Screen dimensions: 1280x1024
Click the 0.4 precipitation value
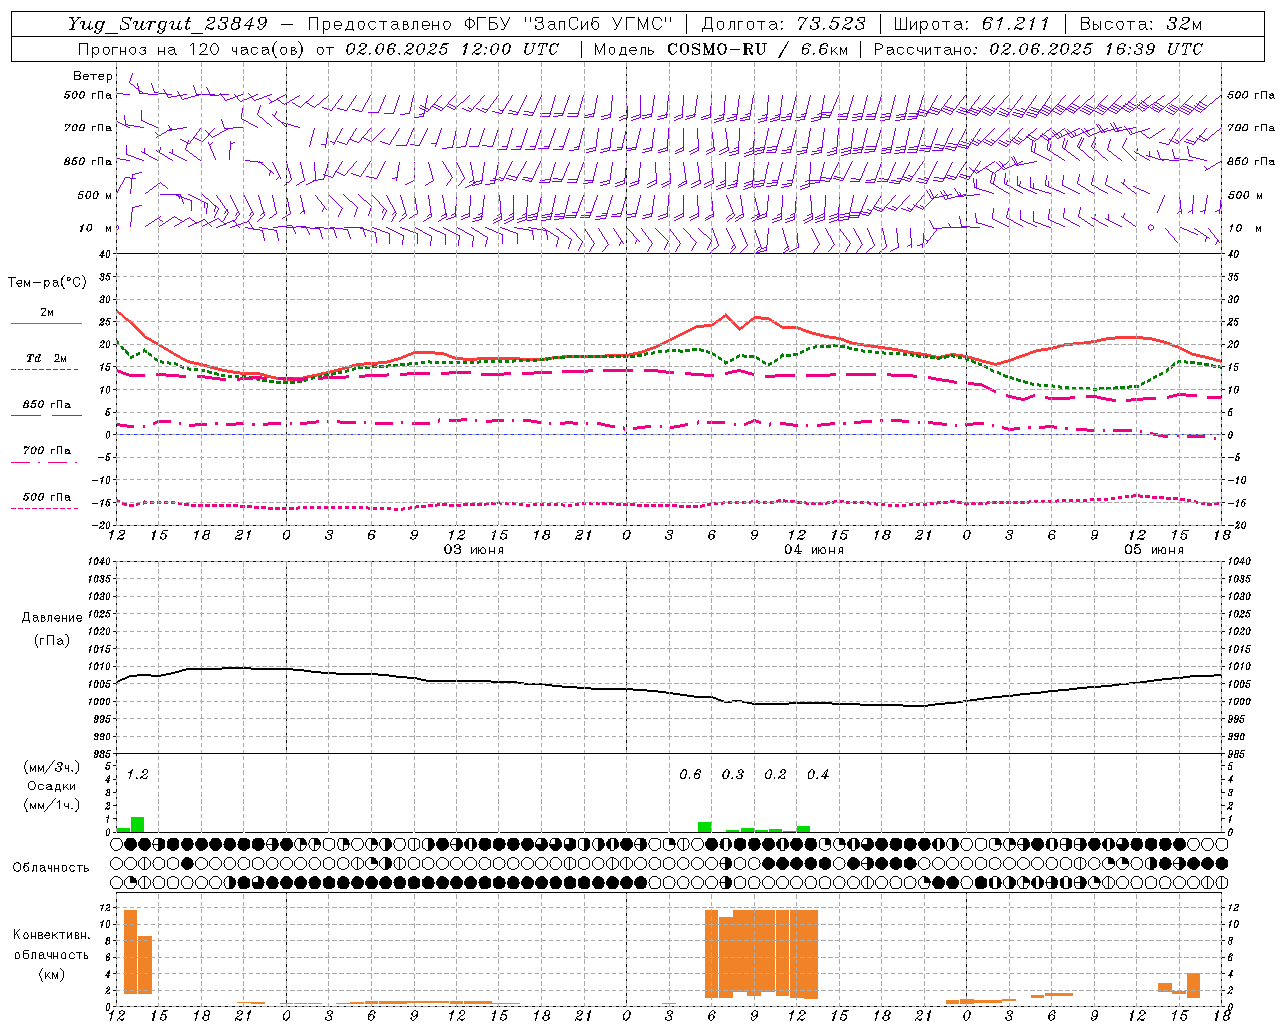[x=818, y=774]
